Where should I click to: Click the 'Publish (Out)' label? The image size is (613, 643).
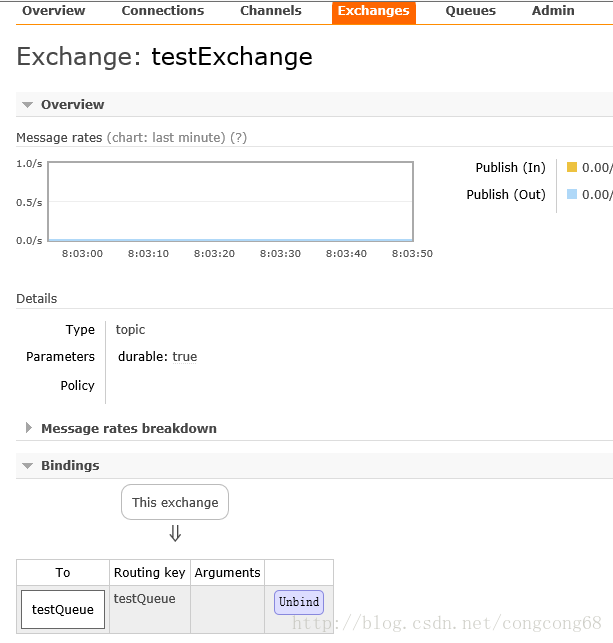click(506, 194)
